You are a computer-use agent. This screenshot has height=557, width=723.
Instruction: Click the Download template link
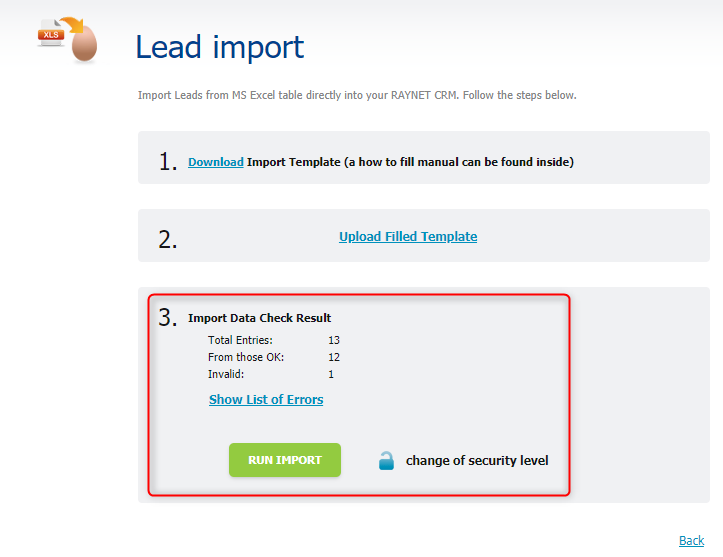point(216,162)
